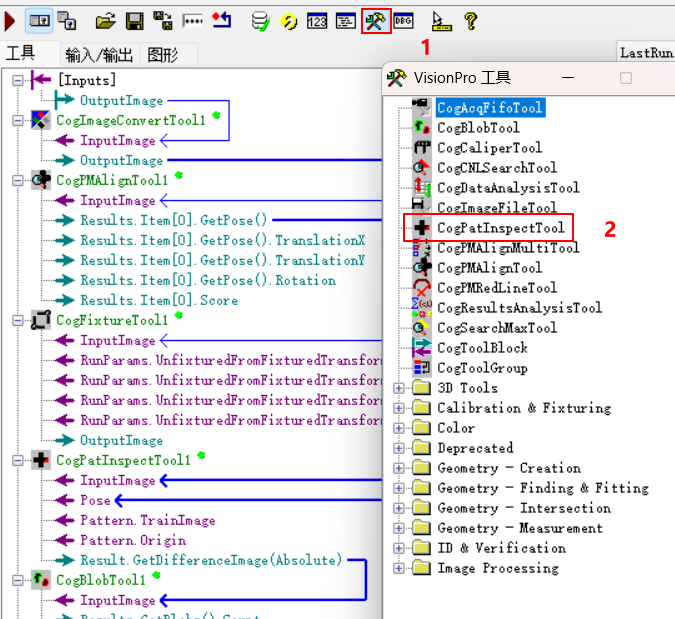This screenshot has height=619, width=675.
Task: Expand the Geometry - Measurement folder
Action: click(x=399, y=528)
